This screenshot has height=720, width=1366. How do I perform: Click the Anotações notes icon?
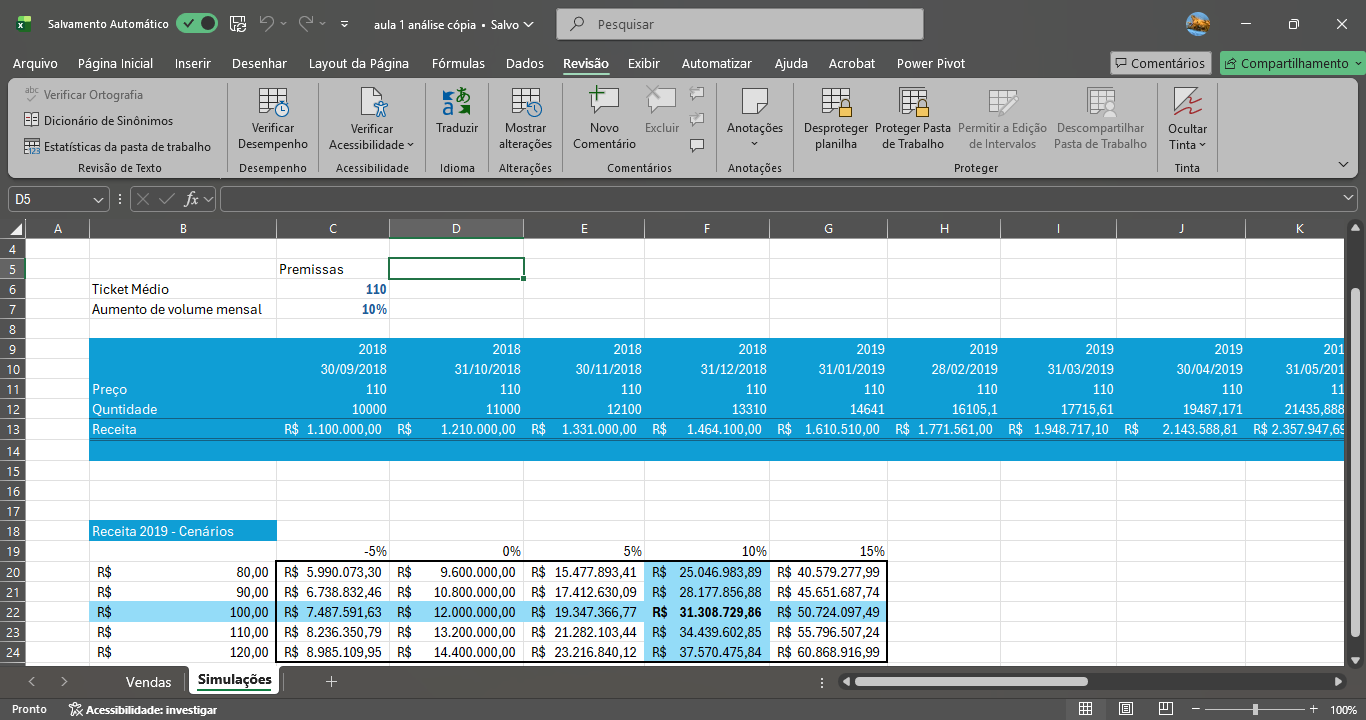[755, 102]
